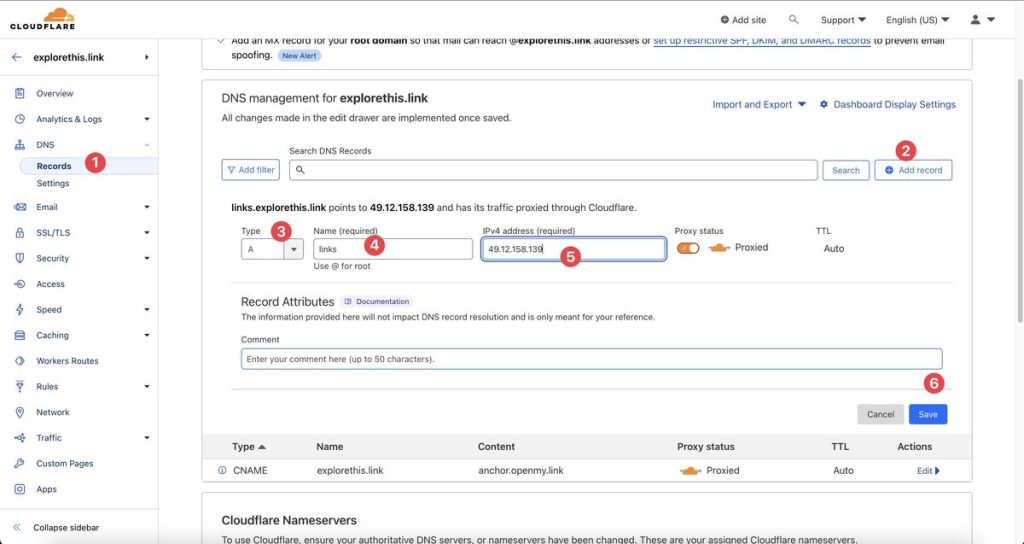
Task: Expand the Email submenu arrow
Action: (146, 207)
